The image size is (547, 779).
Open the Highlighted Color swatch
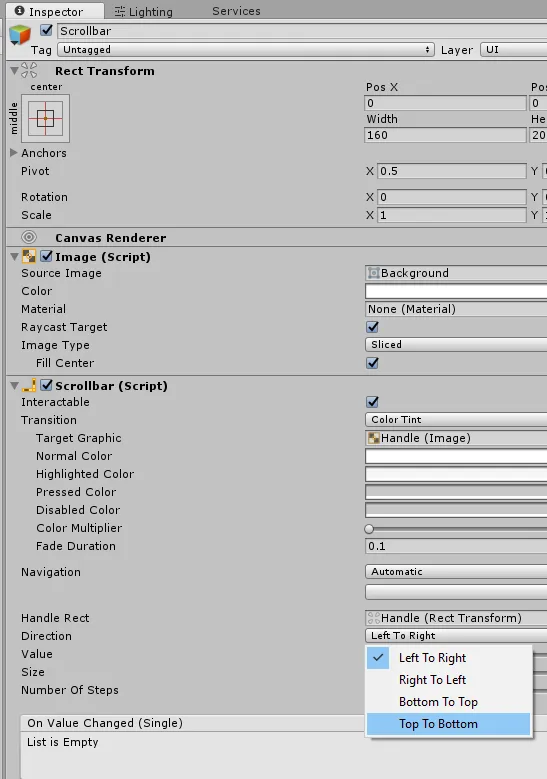(456, 474)
